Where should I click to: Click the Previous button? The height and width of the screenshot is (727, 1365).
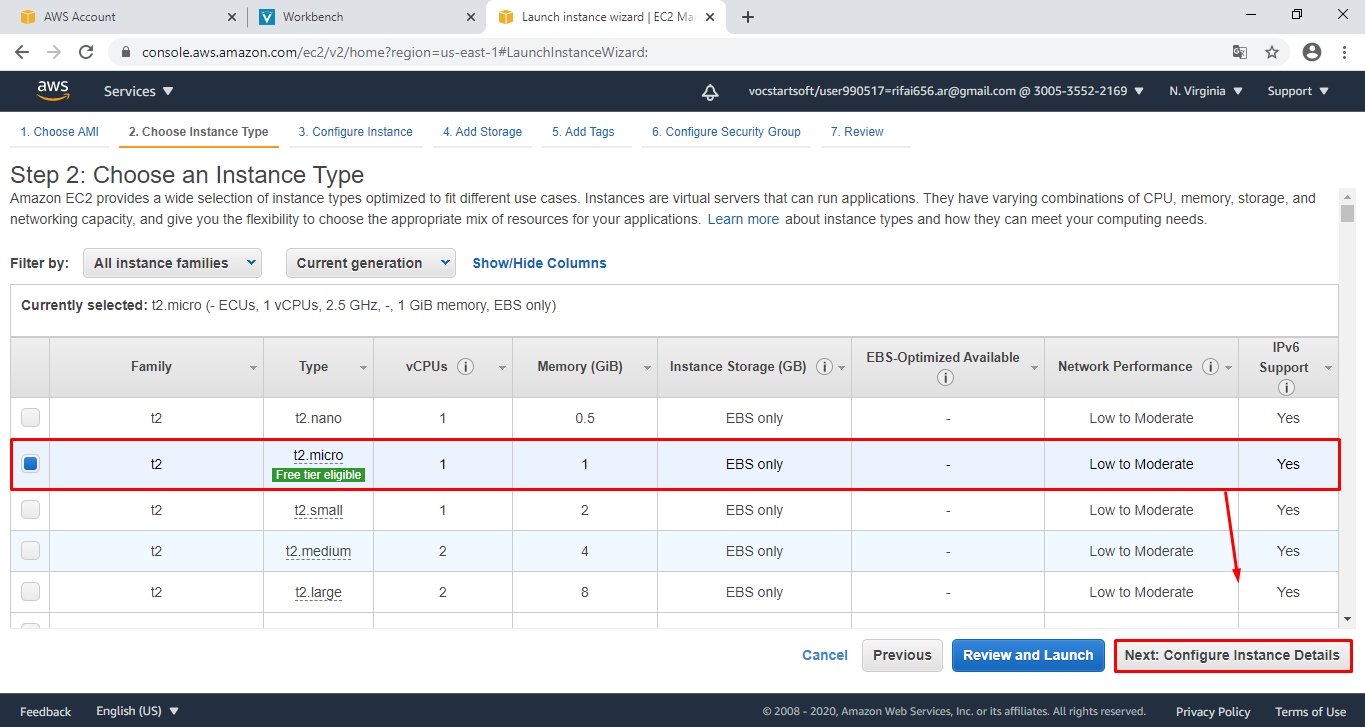pyautogui.click(x=902, y=656)
